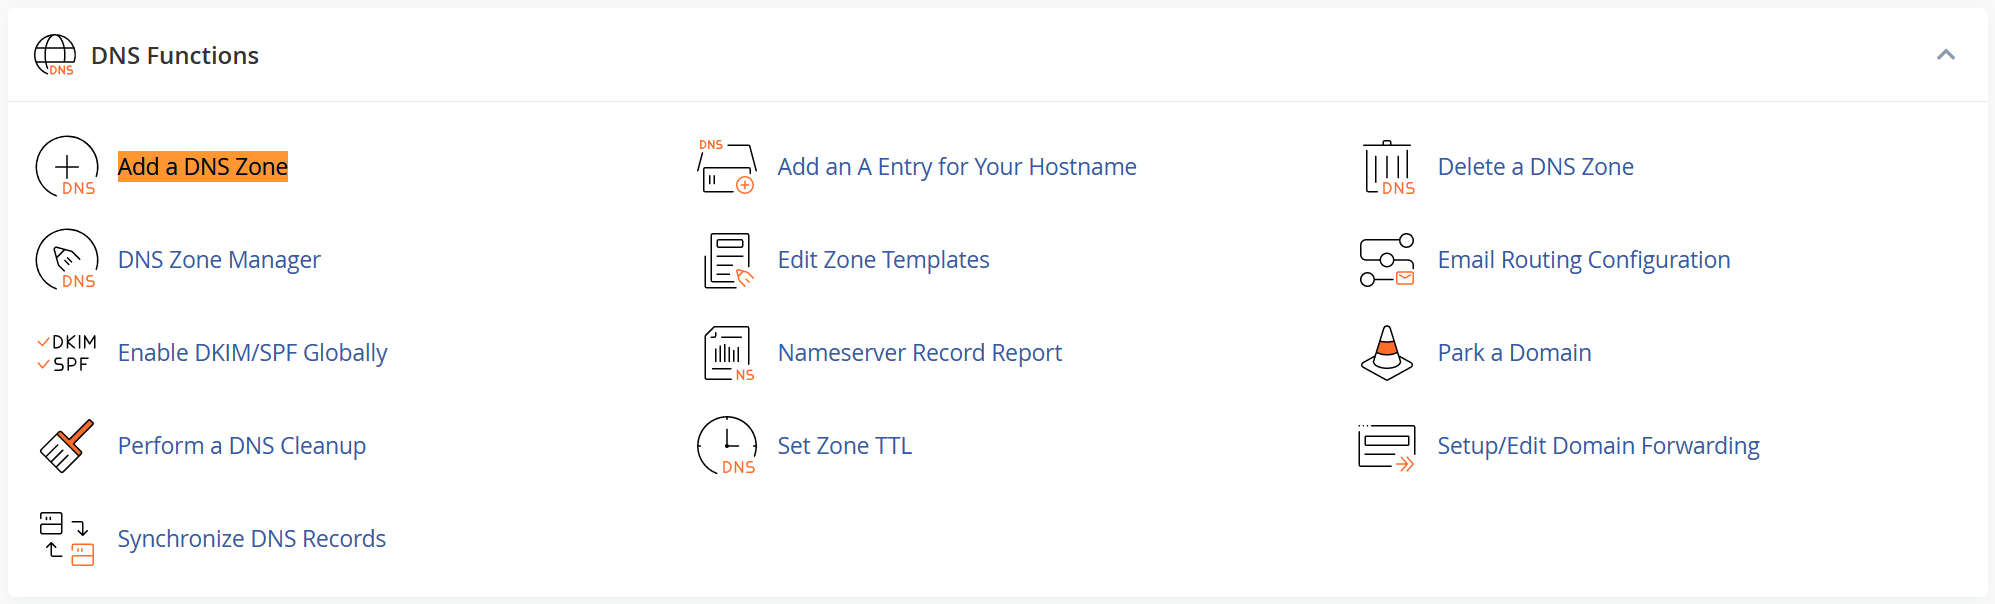Click the Set Zone TTL clock icon
Viewport: 1995px width, 604px height.
pos(727,445)
